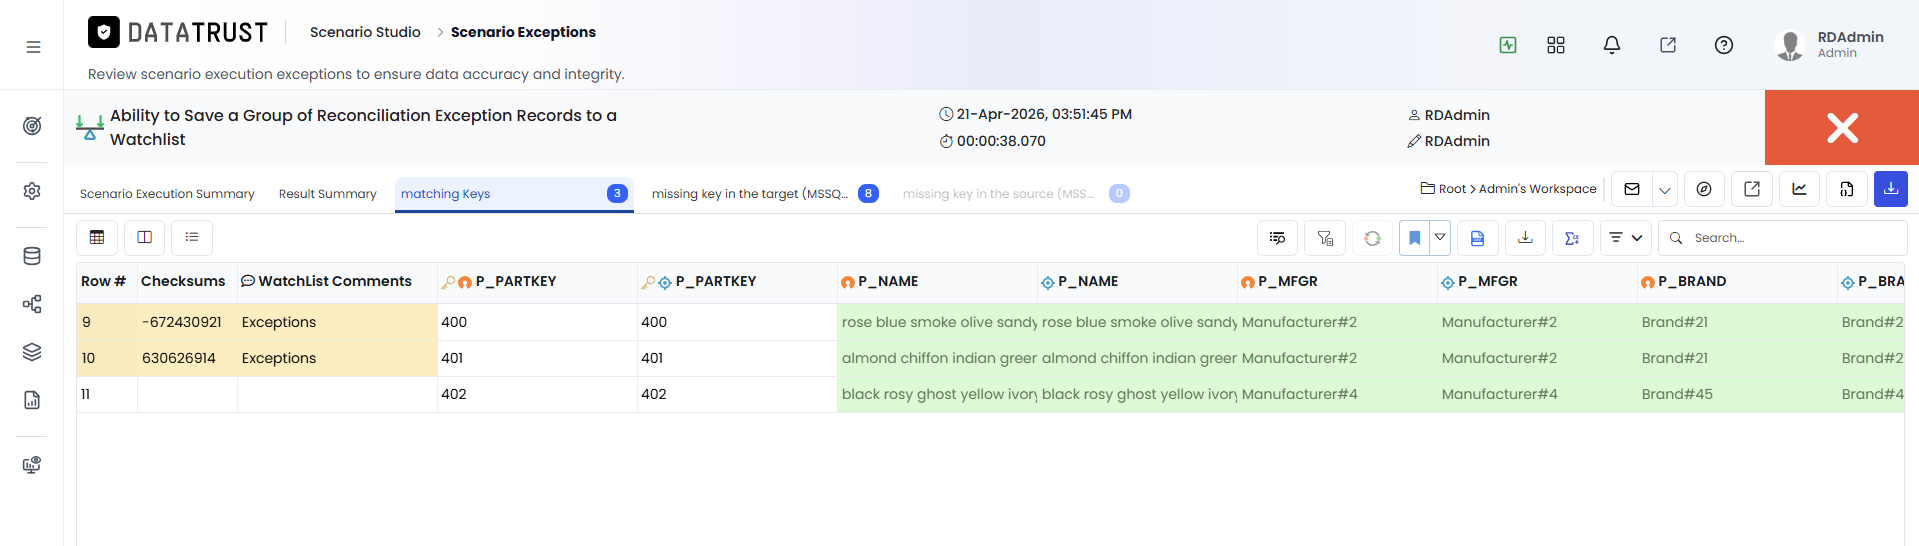Click the search-in-list toolbar icon
1919x546 pixels.
coord(1277,238)
